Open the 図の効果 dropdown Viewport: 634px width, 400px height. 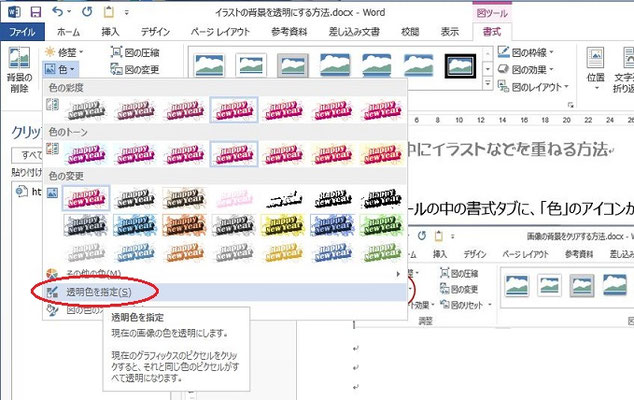(525, 70)
